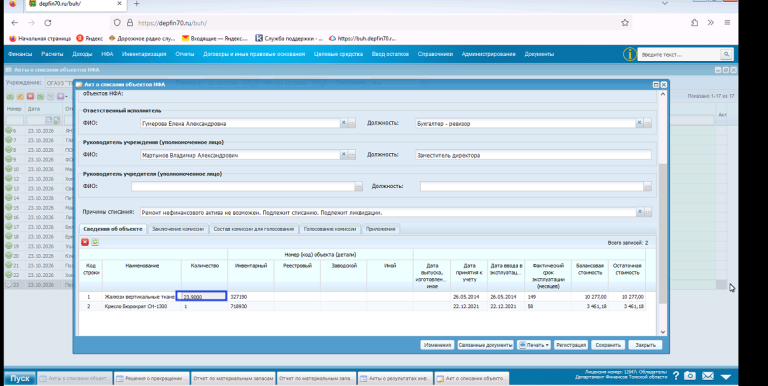Click the Изменения button
The height and width of the screenshot is (386, 768).
(437, 345)
